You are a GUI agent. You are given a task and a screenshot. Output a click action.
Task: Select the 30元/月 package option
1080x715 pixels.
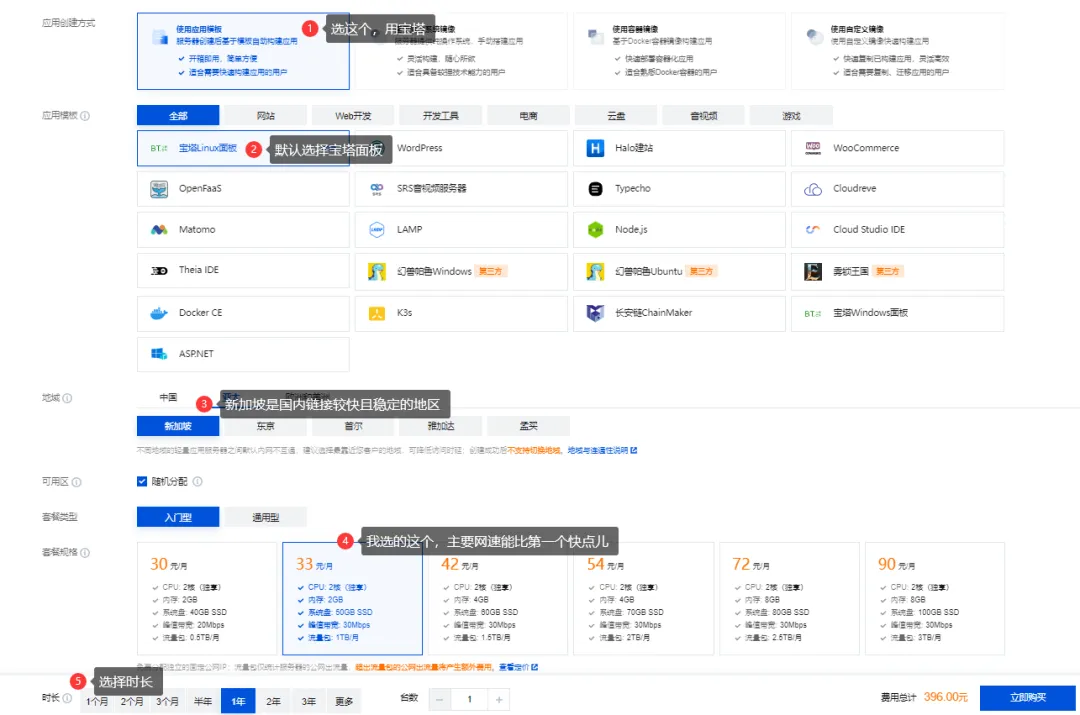click(207, 598)
